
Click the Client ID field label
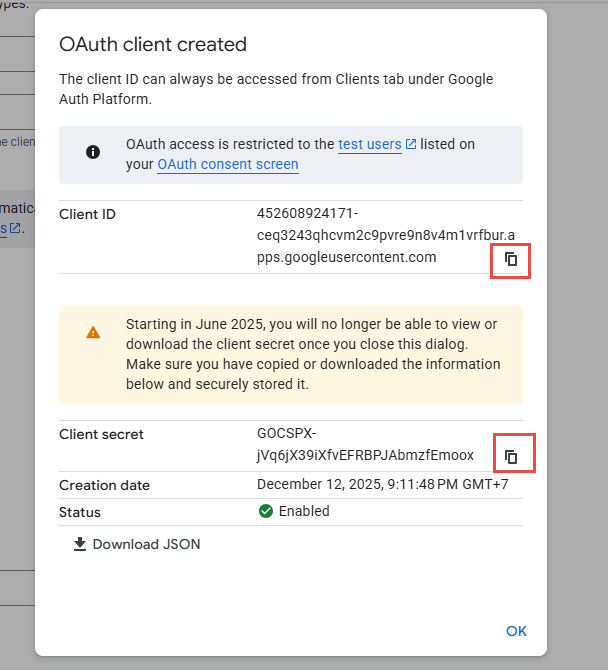(x=87, y=214)
